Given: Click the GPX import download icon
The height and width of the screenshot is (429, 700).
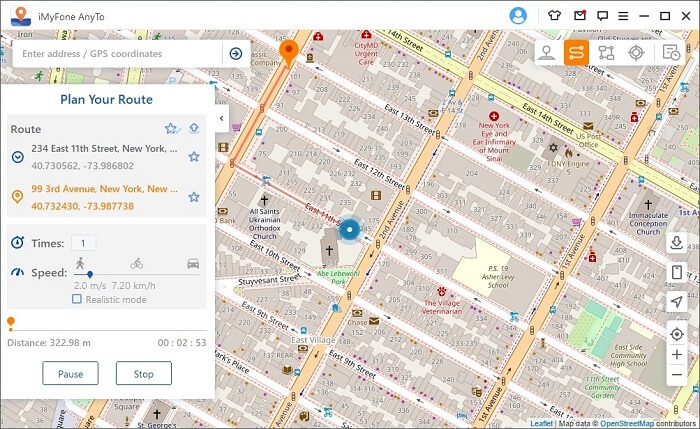Looking at the screenshot, I should [x=677, y=242].
